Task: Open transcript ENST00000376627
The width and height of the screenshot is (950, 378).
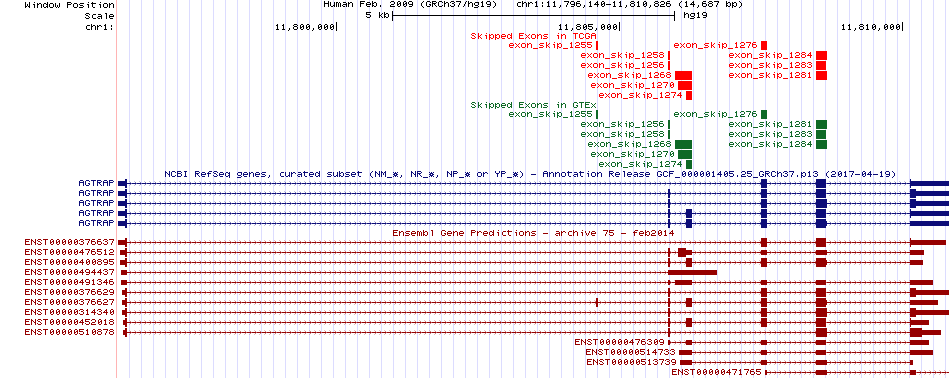Action: coord(70,302)
